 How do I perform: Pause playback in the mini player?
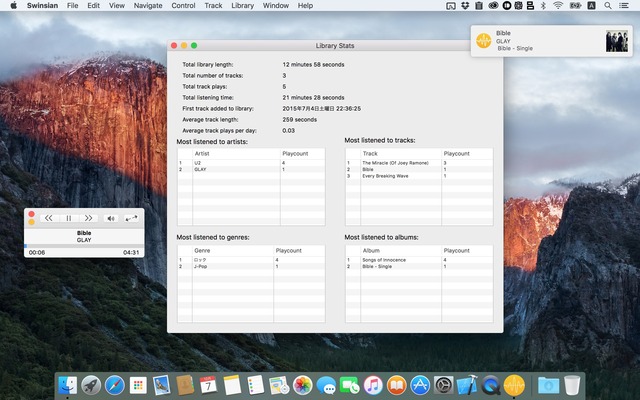(x=69, y=218)
